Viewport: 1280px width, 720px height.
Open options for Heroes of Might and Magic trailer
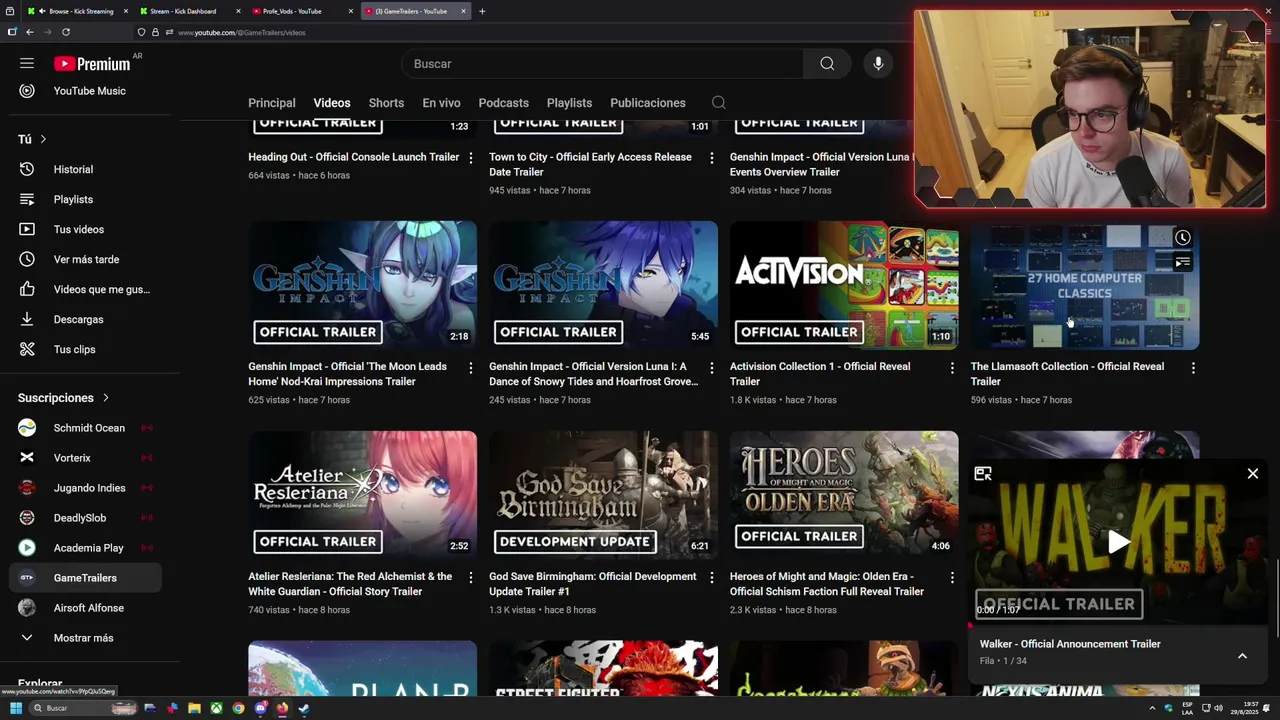tap(952, 578)
